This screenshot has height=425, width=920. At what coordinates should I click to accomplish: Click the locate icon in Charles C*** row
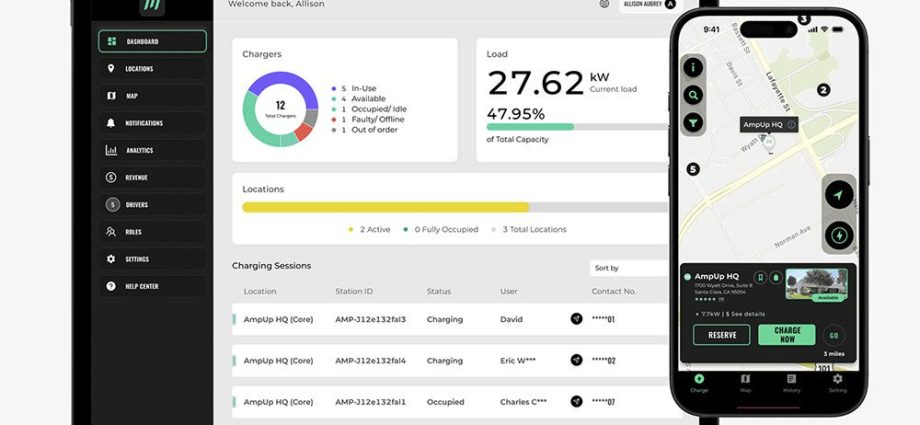coord(577,402)
